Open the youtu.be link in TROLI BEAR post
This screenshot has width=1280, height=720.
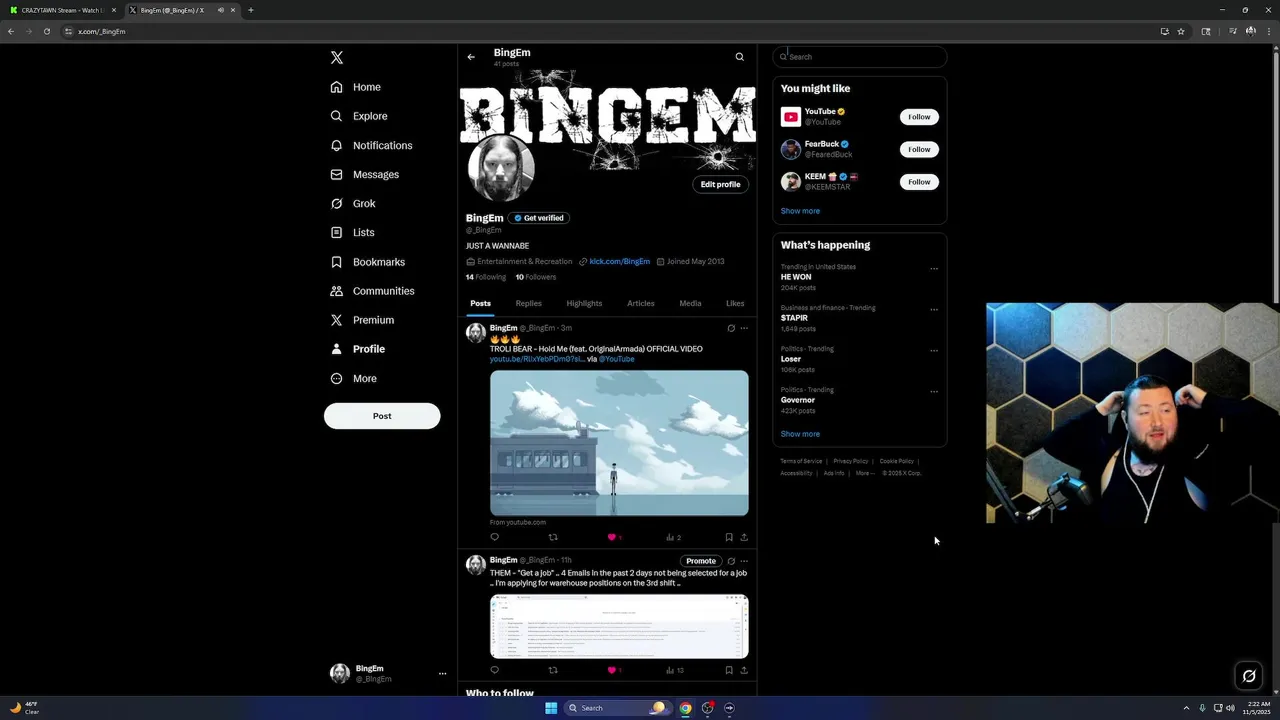[x=537, y=359]
